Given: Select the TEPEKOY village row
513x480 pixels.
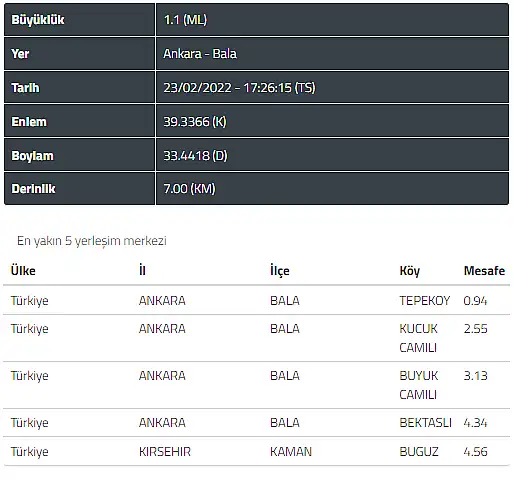Looking at the screenshot, I should tap(256, 301).
